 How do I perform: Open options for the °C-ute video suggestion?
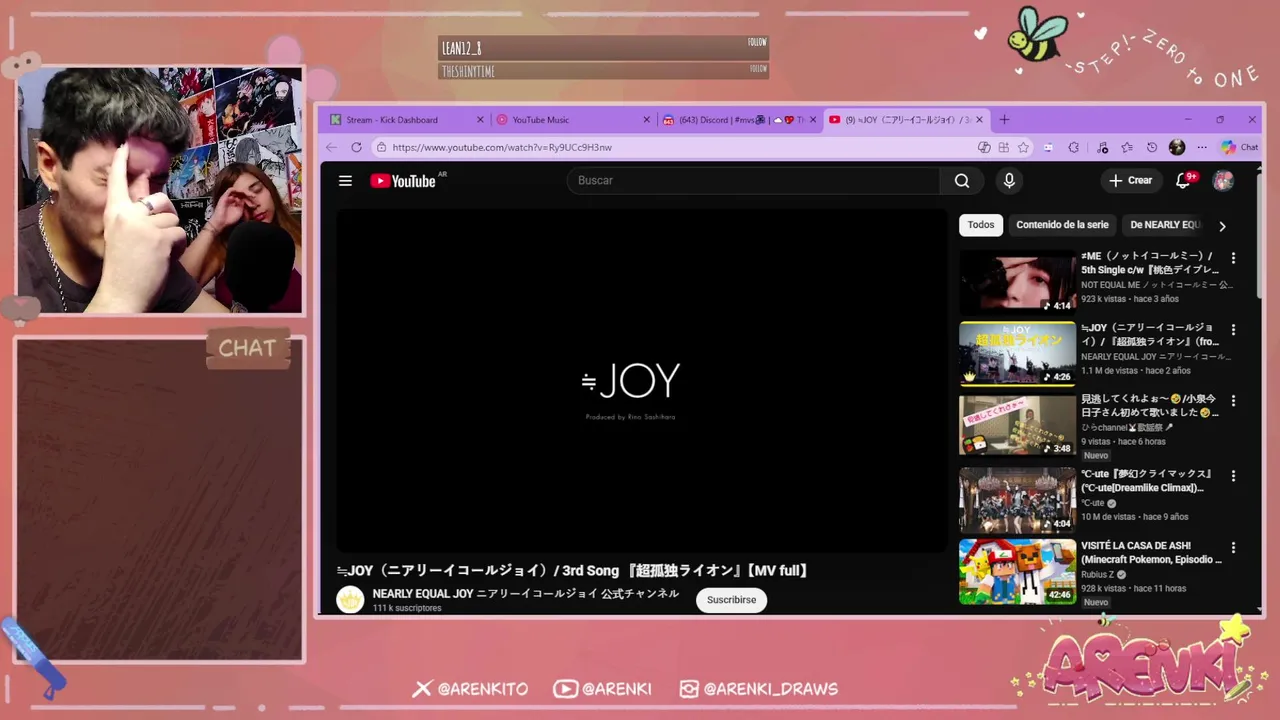pyautogui.click(x=1233, y=476)
